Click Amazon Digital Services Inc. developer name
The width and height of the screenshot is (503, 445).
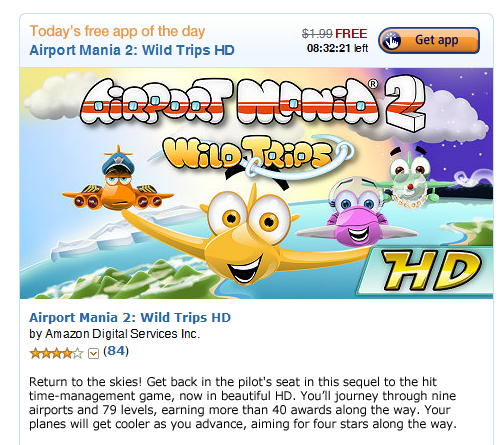tap(123, 334)
